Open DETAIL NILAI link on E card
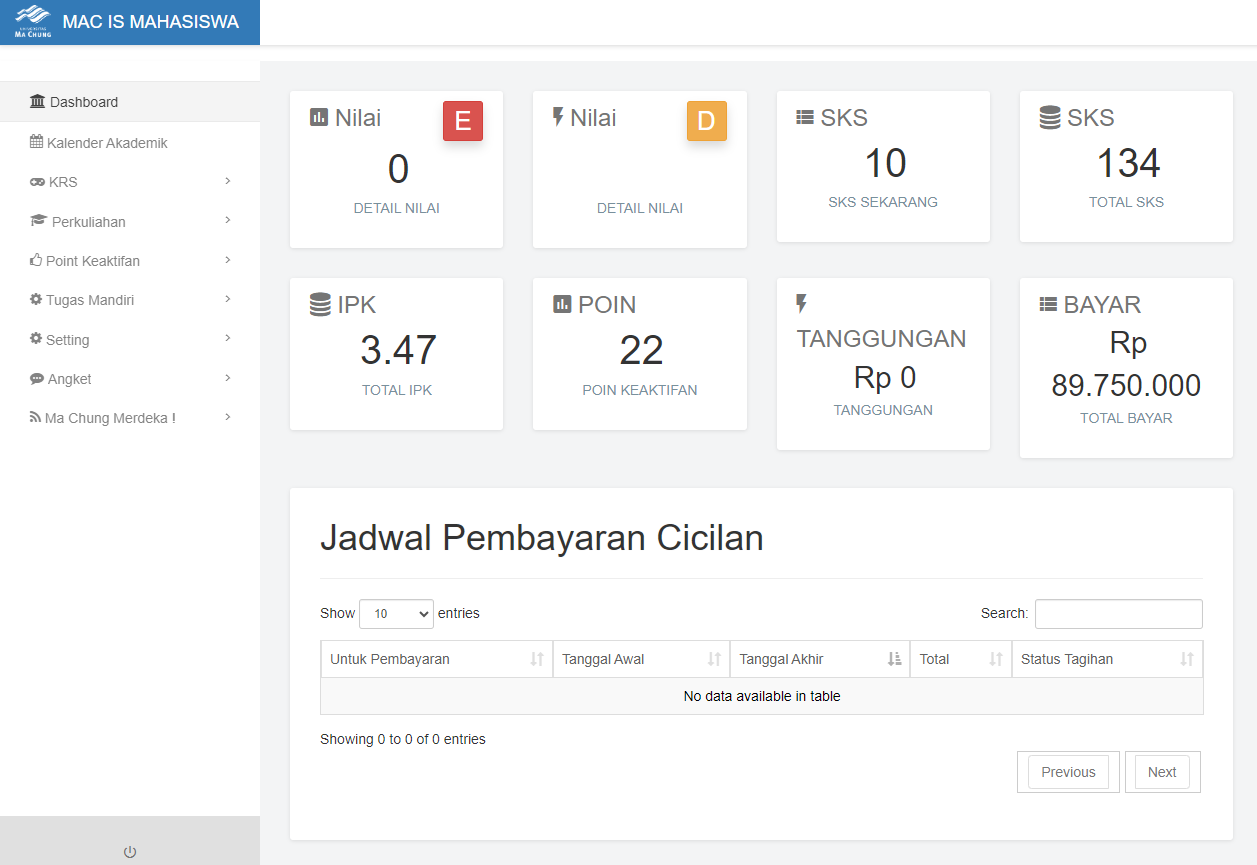 pyautogui.click(x=397, y=208)
